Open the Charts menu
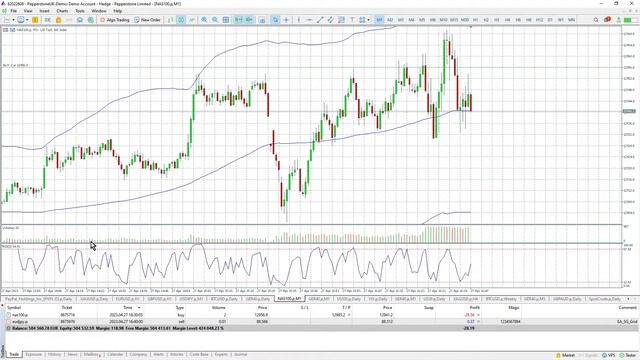The height and width of the screenshot is (360, 640). click(x=62, y=11)
